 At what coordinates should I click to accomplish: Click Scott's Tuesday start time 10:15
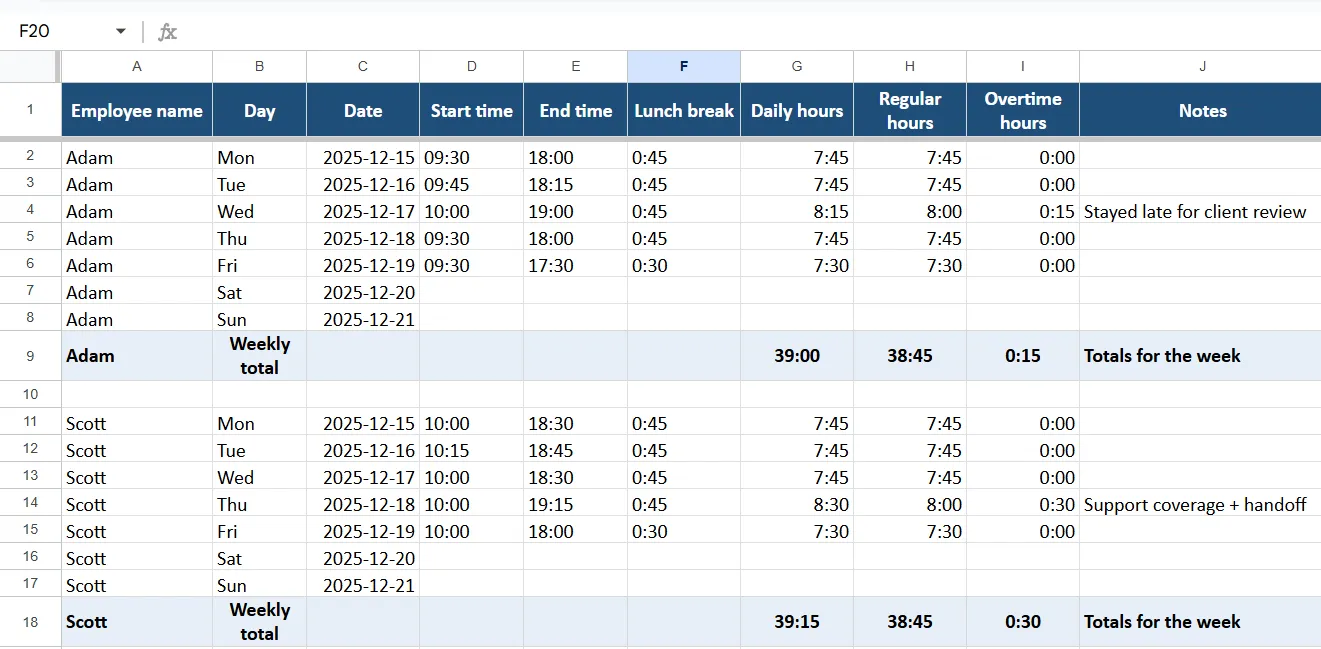point(472,450)
